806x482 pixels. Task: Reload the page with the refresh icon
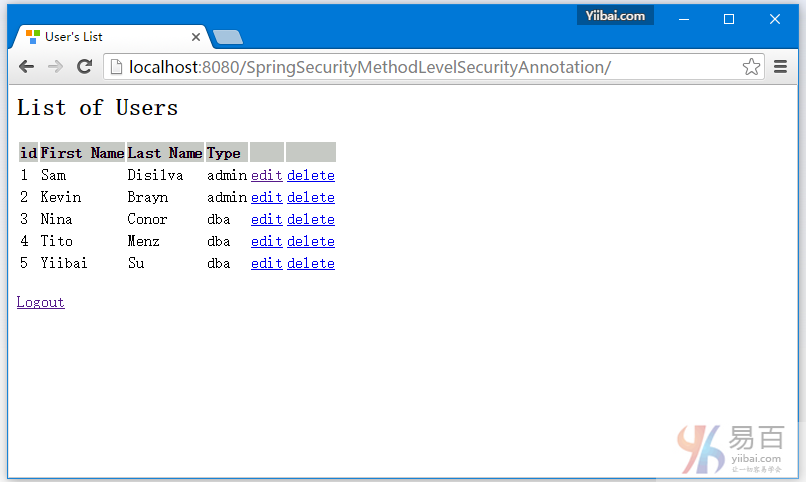coord(84,66)
